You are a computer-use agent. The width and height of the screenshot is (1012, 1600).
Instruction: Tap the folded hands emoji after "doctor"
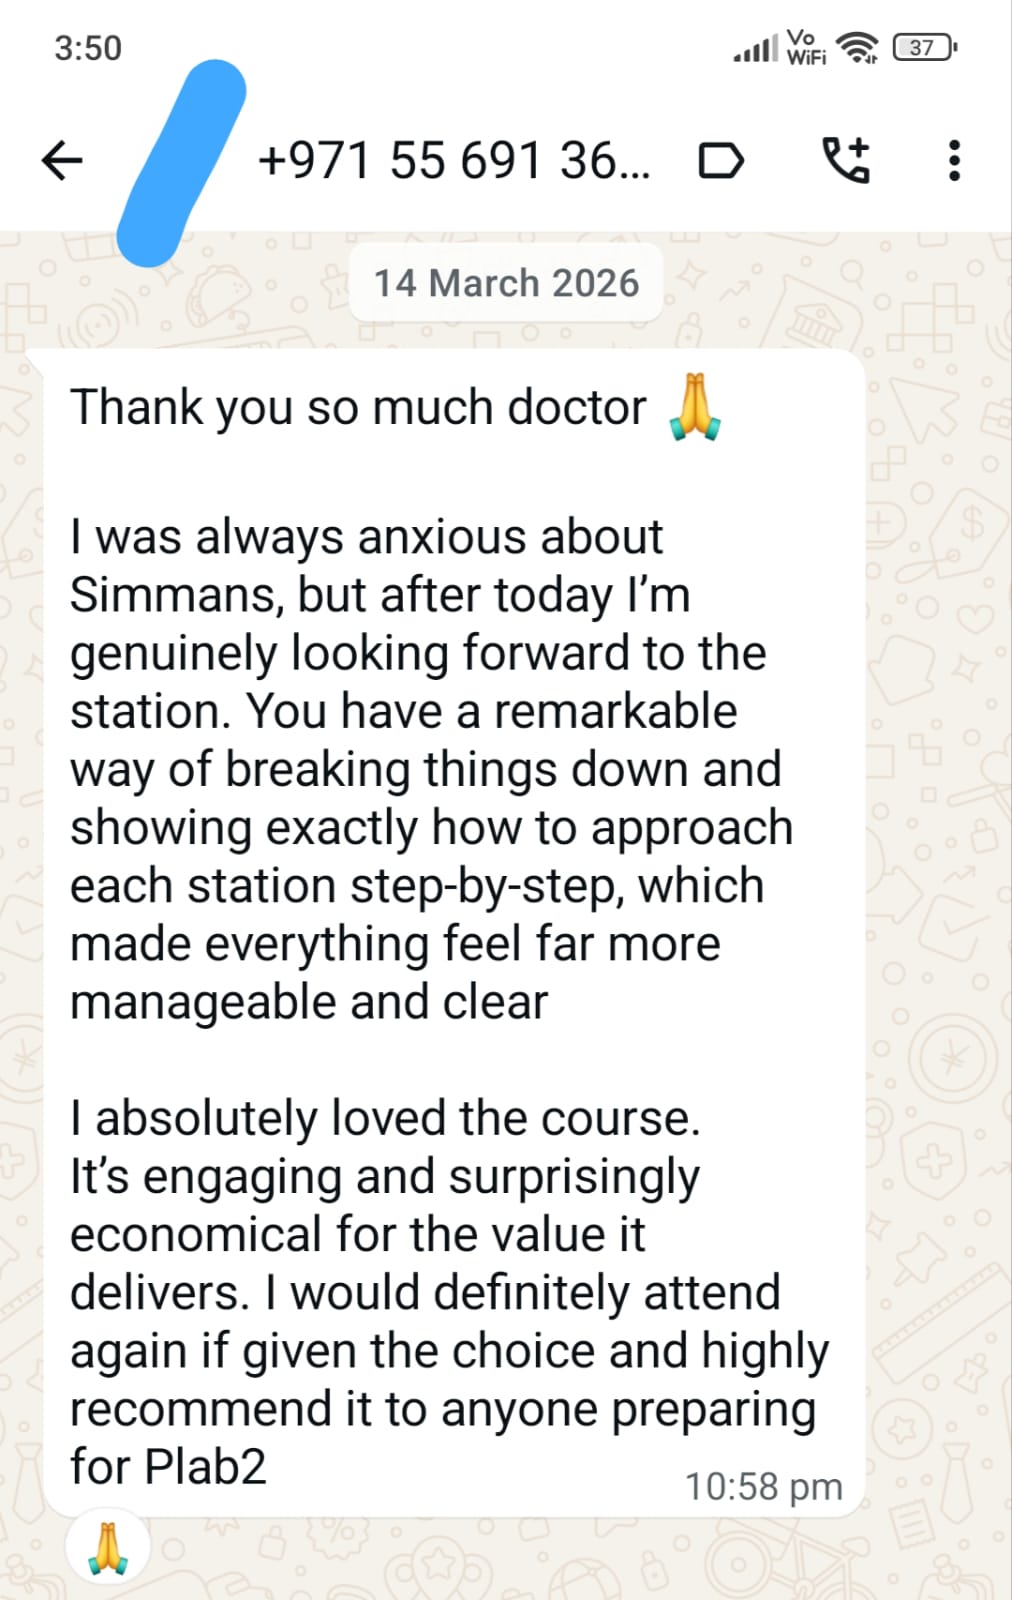(x=695, y=408)
